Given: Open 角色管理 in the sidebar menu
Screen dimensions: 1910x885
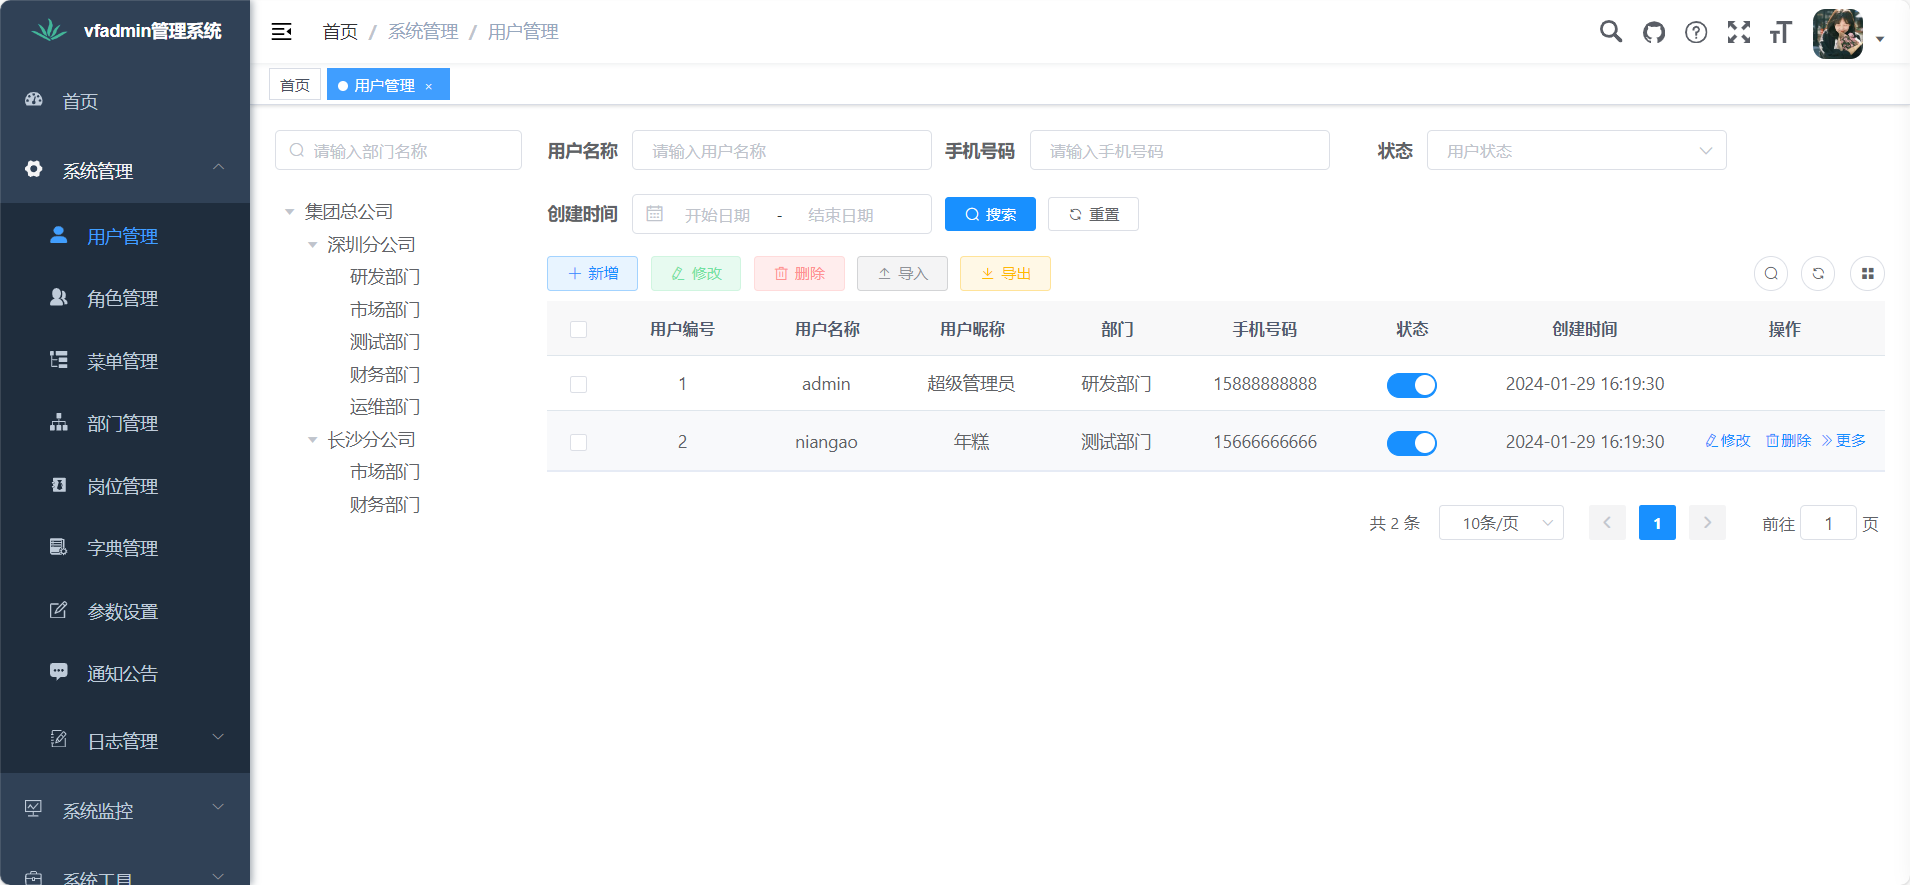Looking at the screenshot, I should click(122, 299).
